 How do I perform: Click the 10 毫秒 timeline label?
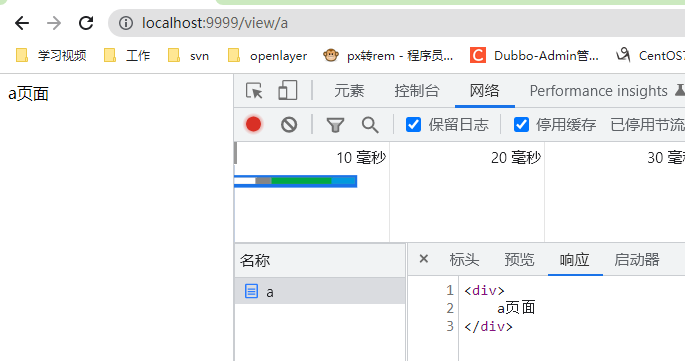pyautogui.click(x=361, y=157)
